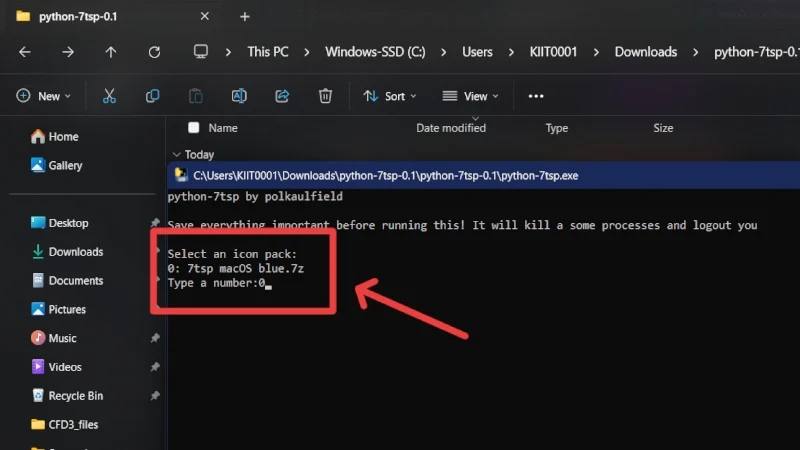Click the Delete trash icon

coord(325,96)
